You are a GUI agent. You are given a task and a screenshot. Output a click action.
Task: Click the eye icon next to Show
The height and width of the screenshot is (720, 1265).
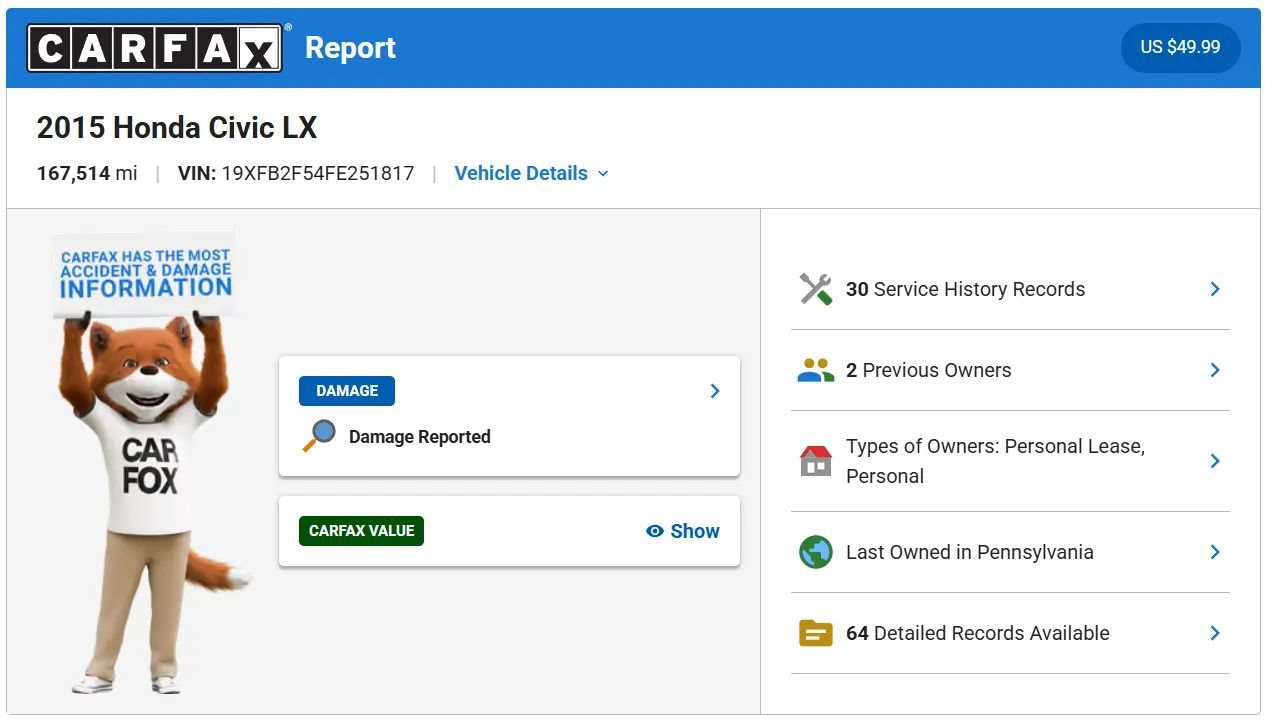[655, 531]
